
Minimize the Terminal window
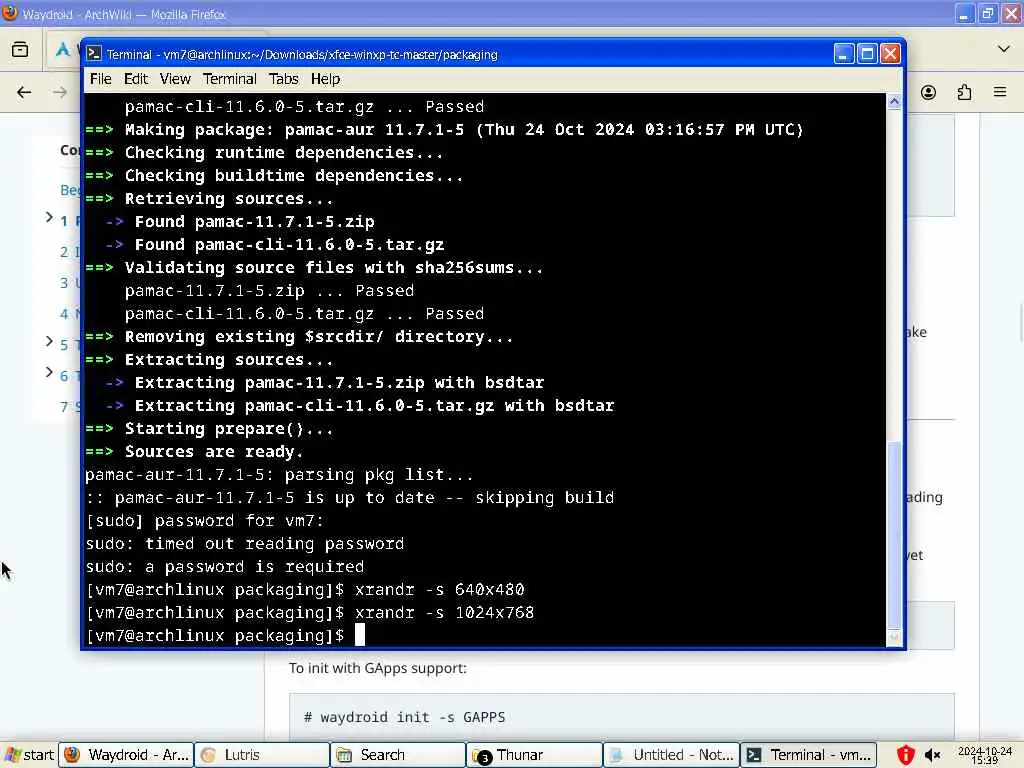pyautogui.click(x=844, y=54)
